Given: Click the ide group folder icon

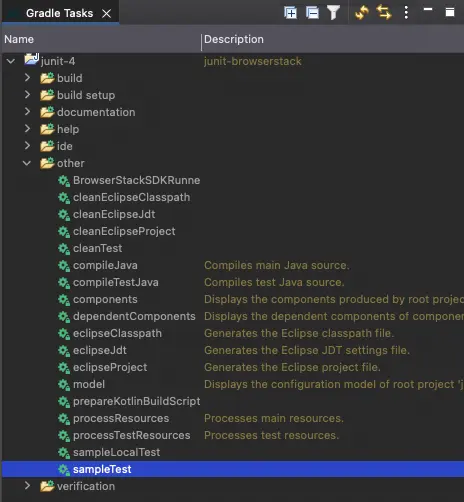Looking at the screenshot, I should click(47, 146).
